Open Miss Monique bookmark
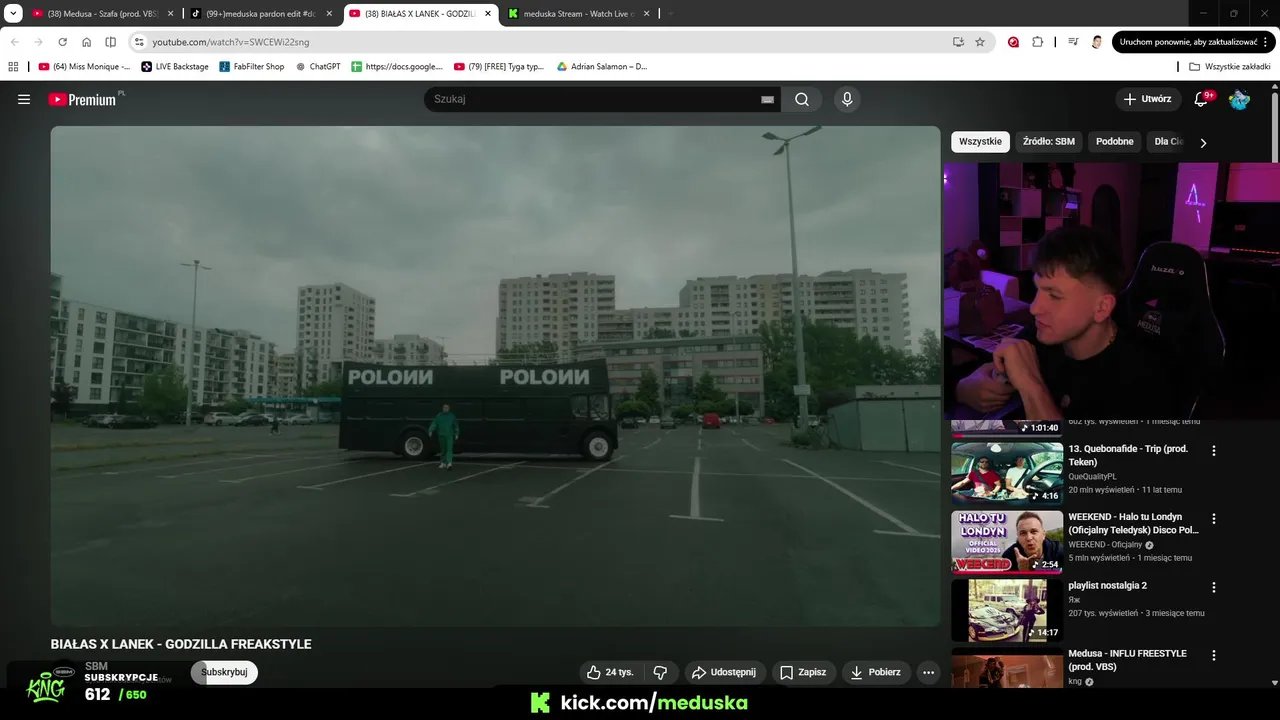 coord(84,67)
